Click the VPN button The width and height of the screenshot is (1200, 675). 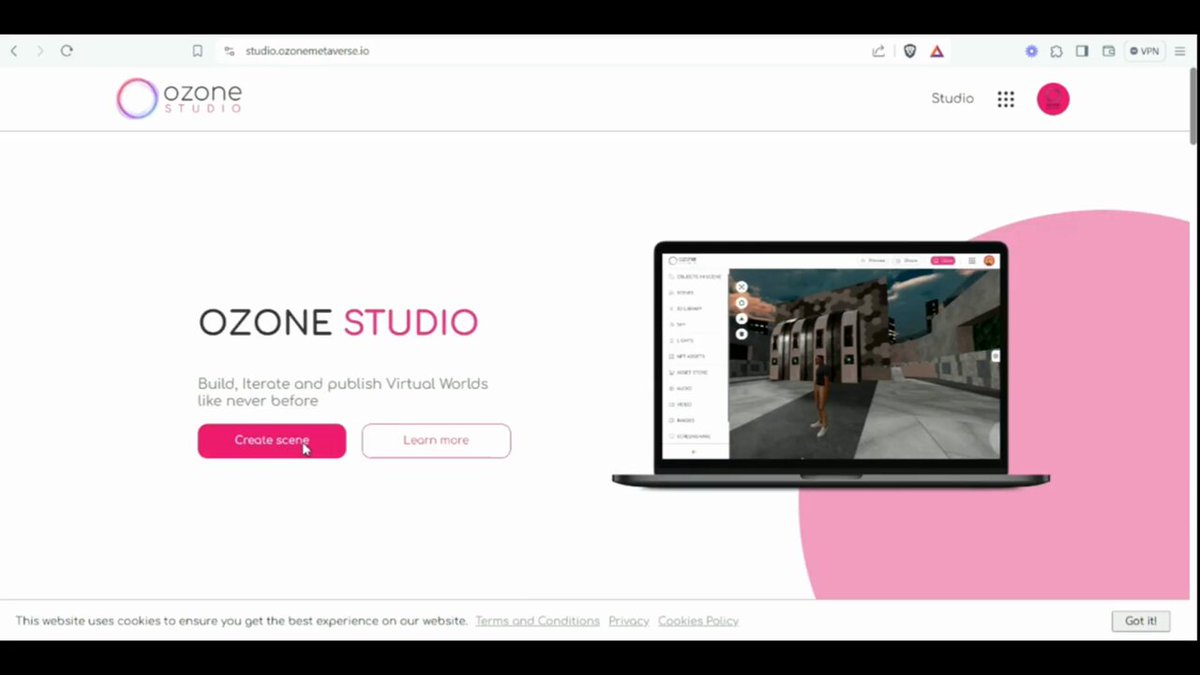pyautogui.click(x=1145, y=51)
